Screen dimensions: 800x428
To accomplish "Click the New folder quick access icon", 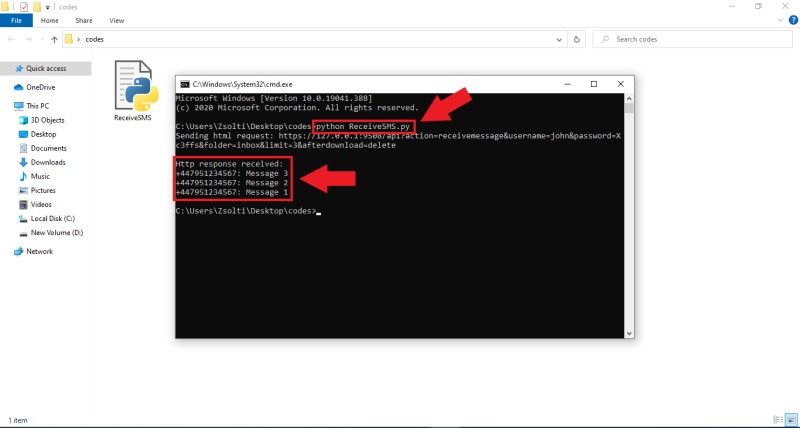I will click(x=37, y=7).
